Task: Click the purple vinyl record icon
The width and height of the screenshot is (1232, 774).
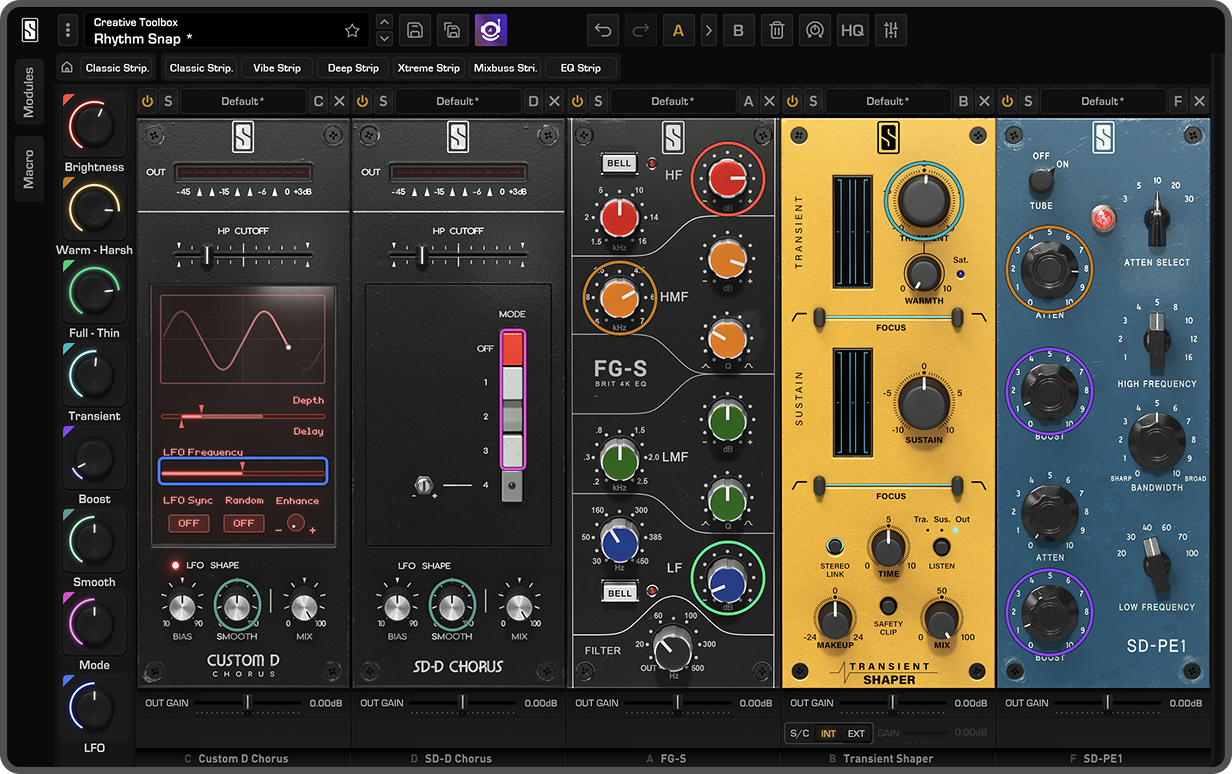Action: point(491,31)
